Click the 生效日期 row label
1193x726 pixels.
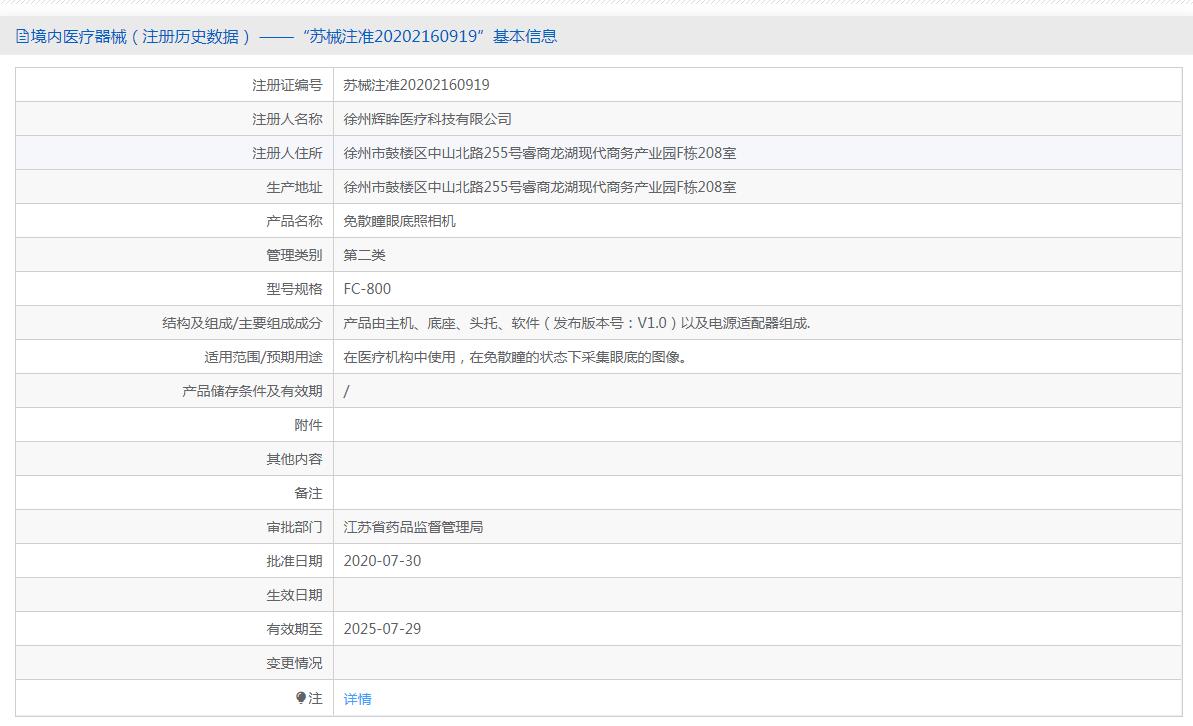[x=294, y=595]
